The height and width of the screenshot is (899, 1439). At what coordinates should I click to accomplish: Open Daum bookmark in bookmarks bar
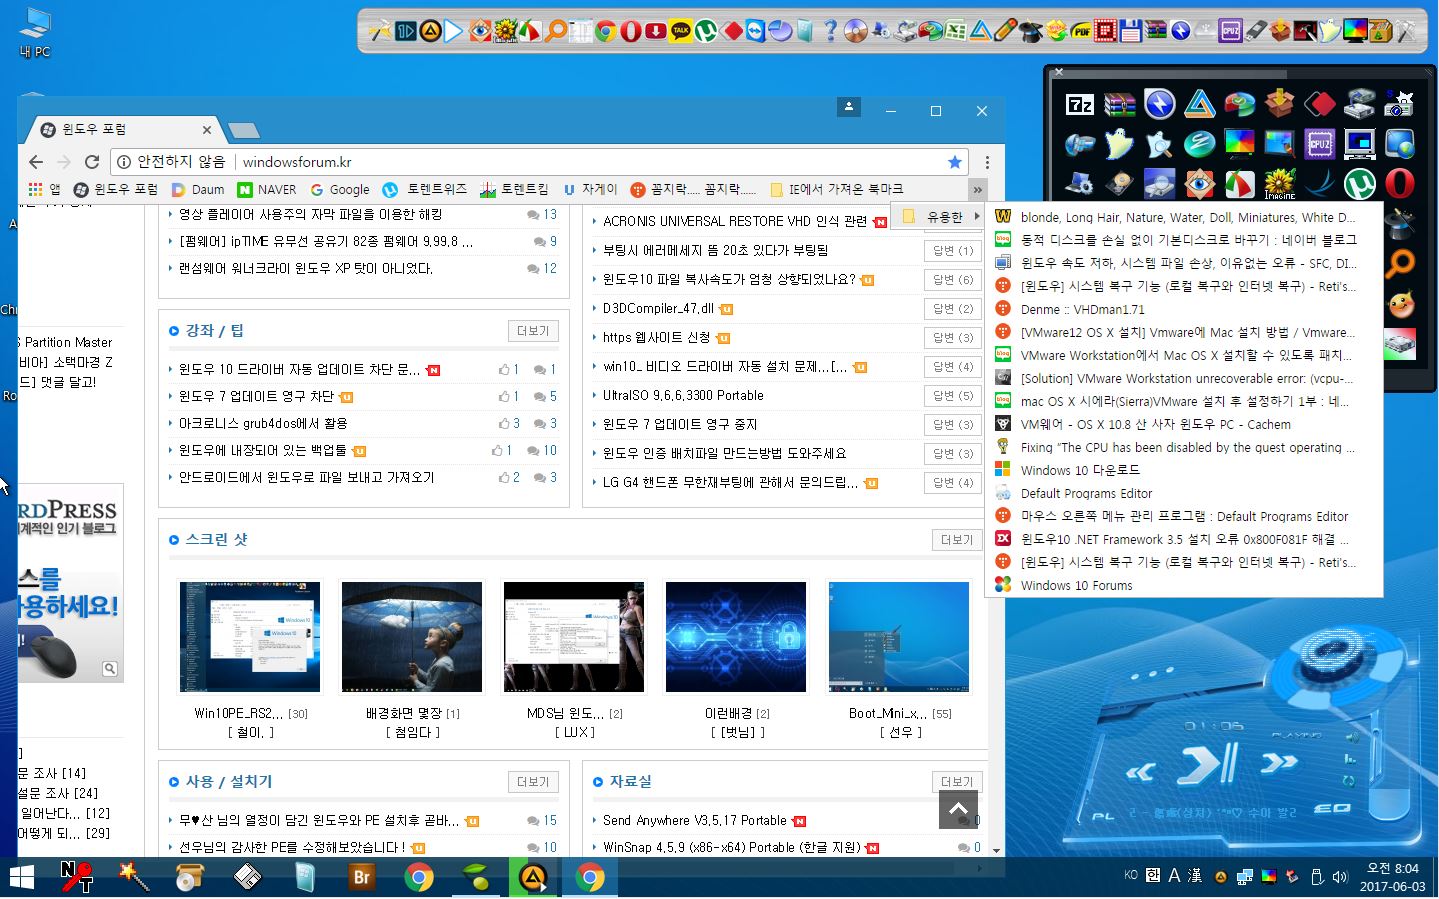coord(198,189)
